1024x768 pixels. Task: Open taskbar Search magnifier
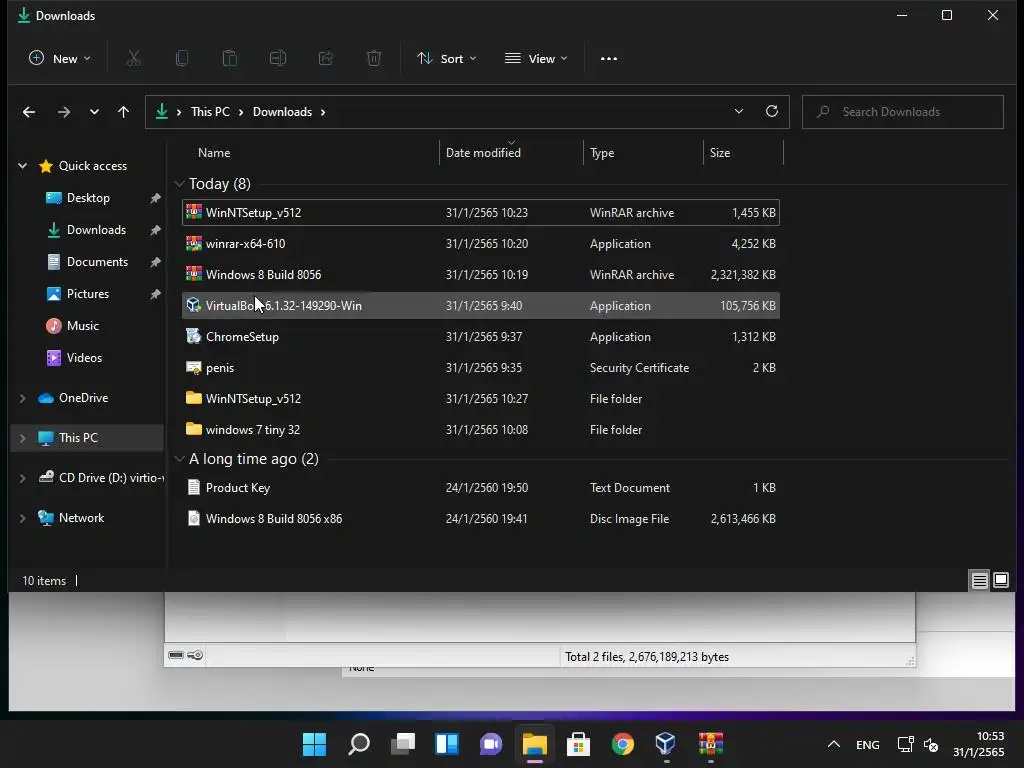[359, 744]
